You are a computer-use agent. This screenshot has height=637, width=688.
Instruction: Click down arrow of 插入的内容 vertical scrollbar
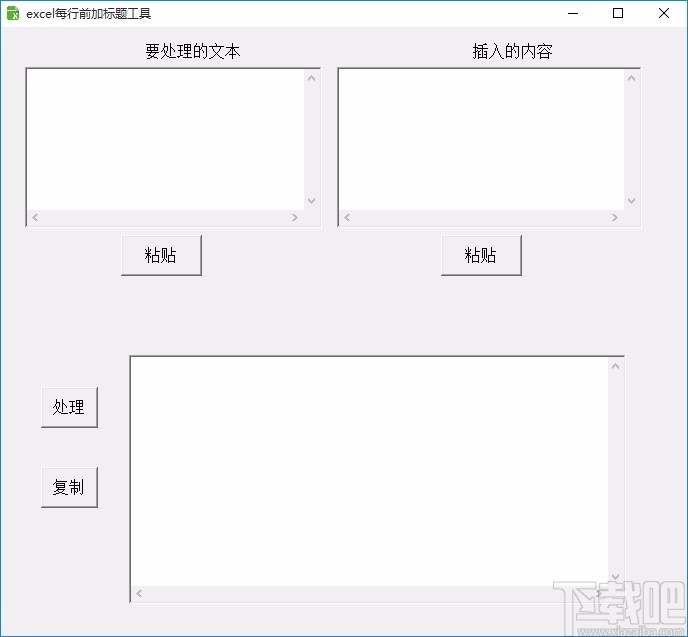[x=631, y=201]
